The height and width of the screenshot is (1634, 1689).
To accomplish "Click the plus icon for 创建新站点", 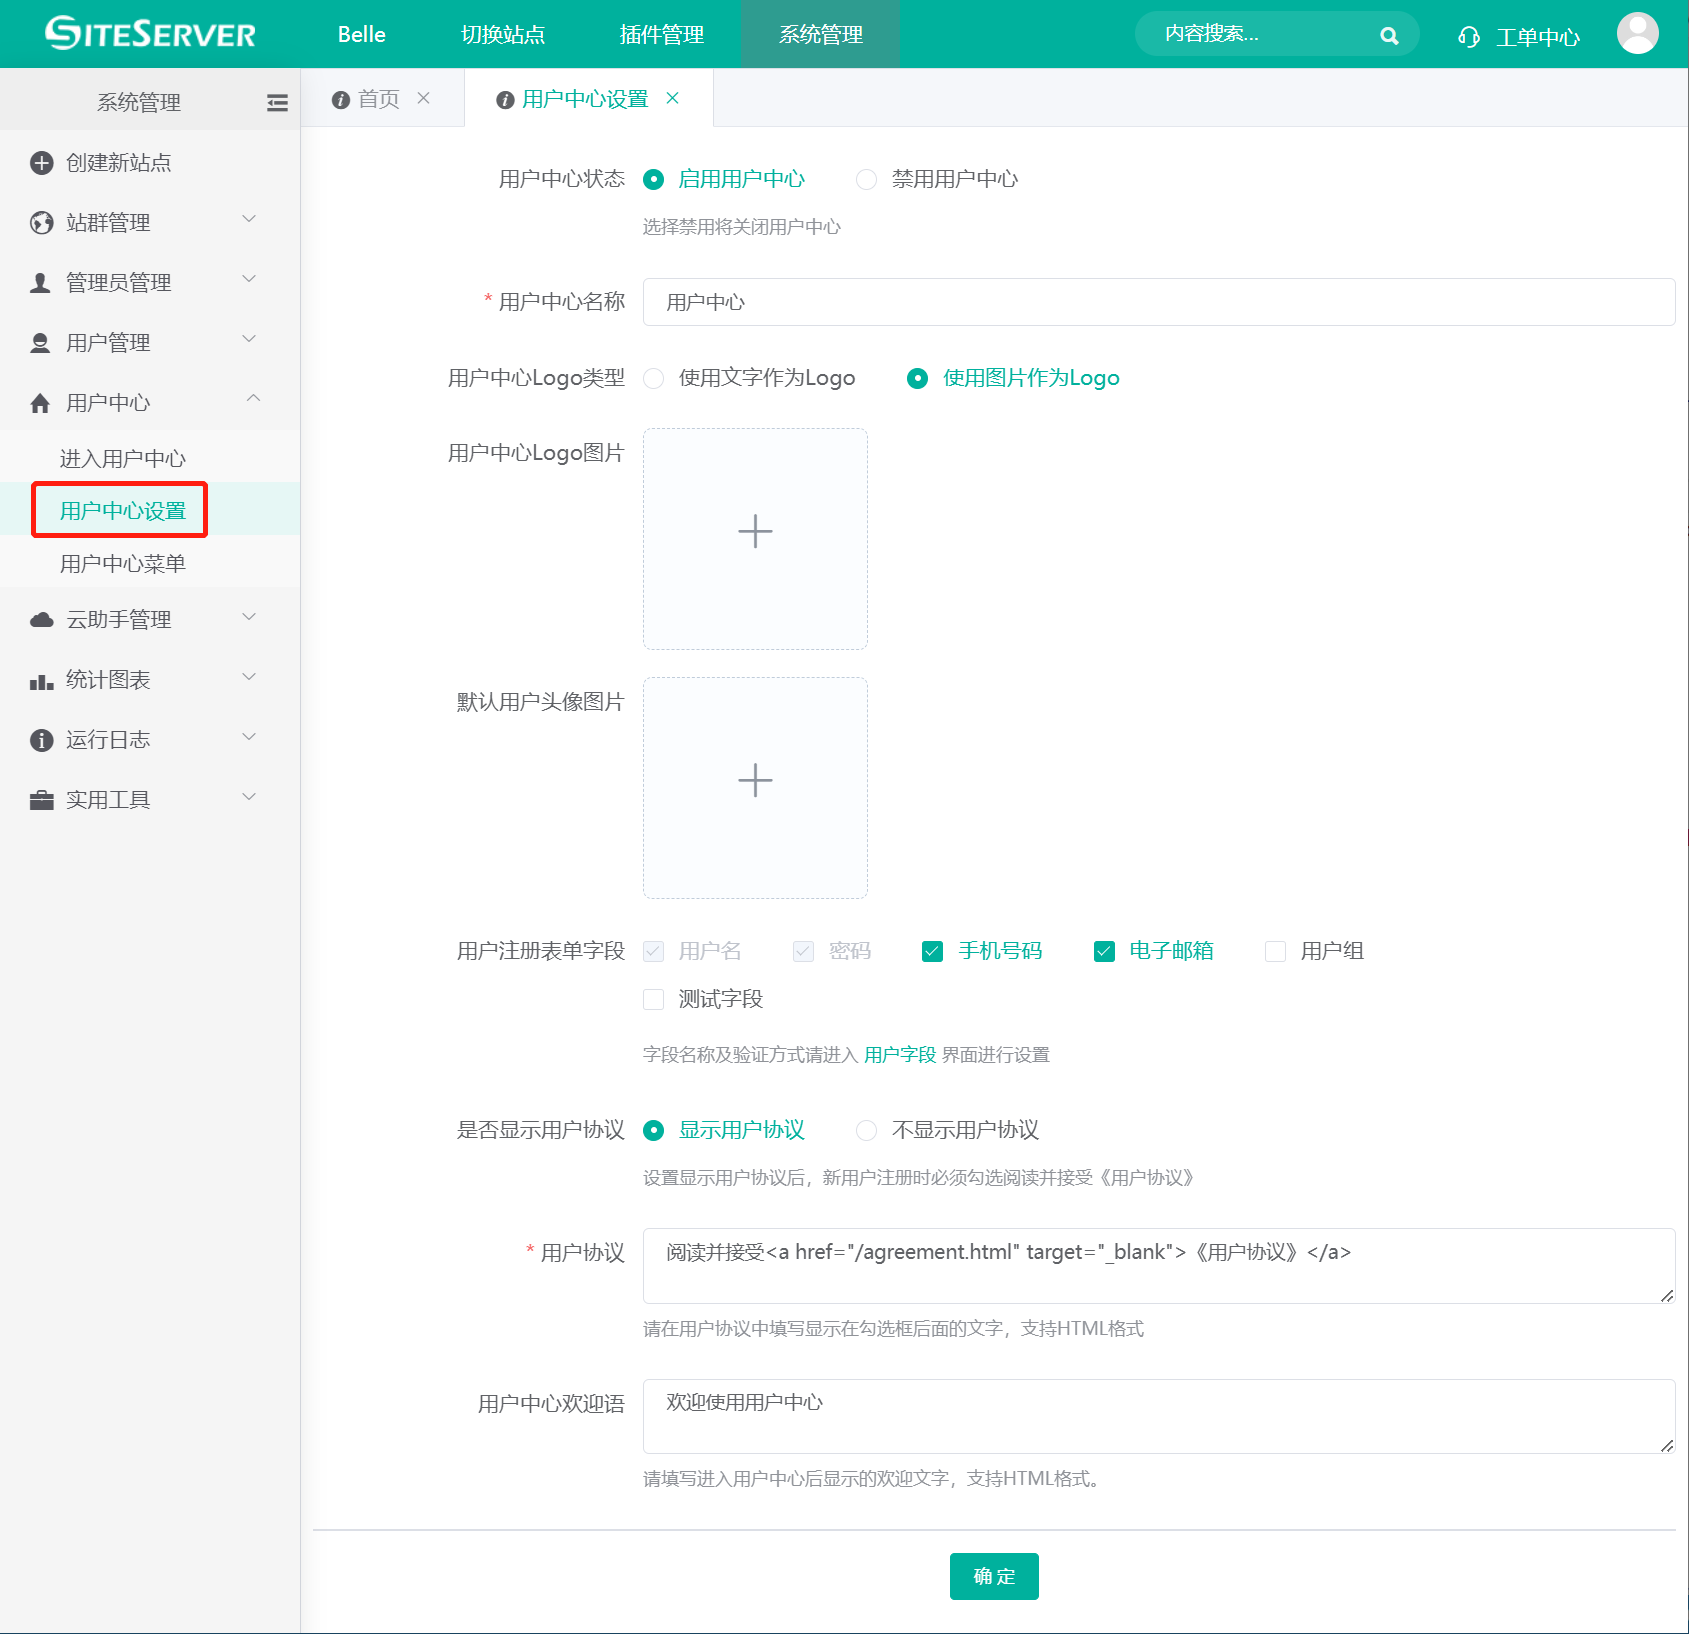I will click(x=41, y=163).
